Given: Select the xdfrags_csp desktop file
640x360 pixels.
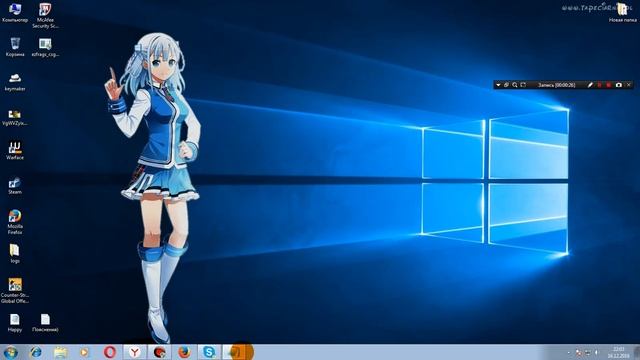Looking at the screenshot, I should click(45, 47).
